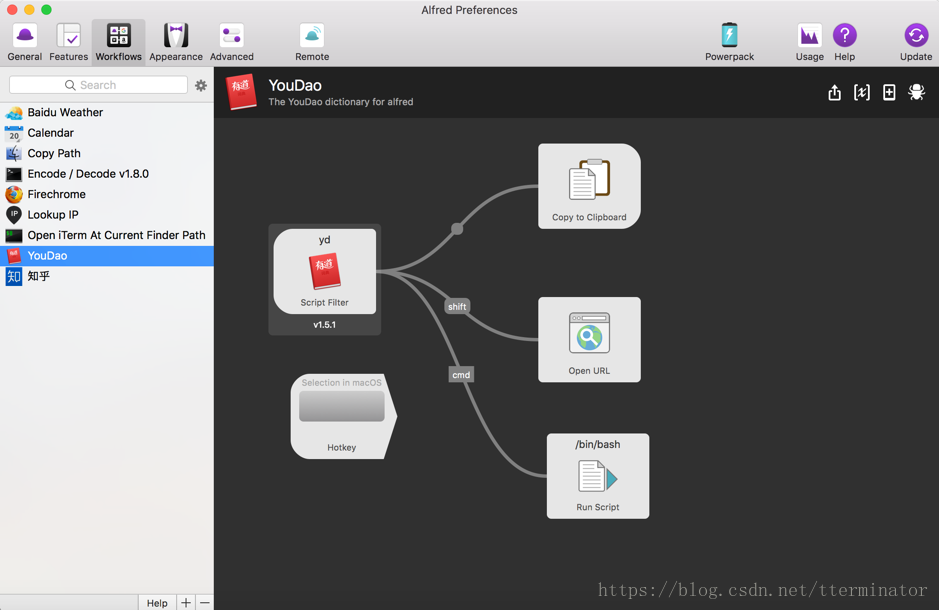Select Open iTerm At Current Finder Path

click(107, 235)
